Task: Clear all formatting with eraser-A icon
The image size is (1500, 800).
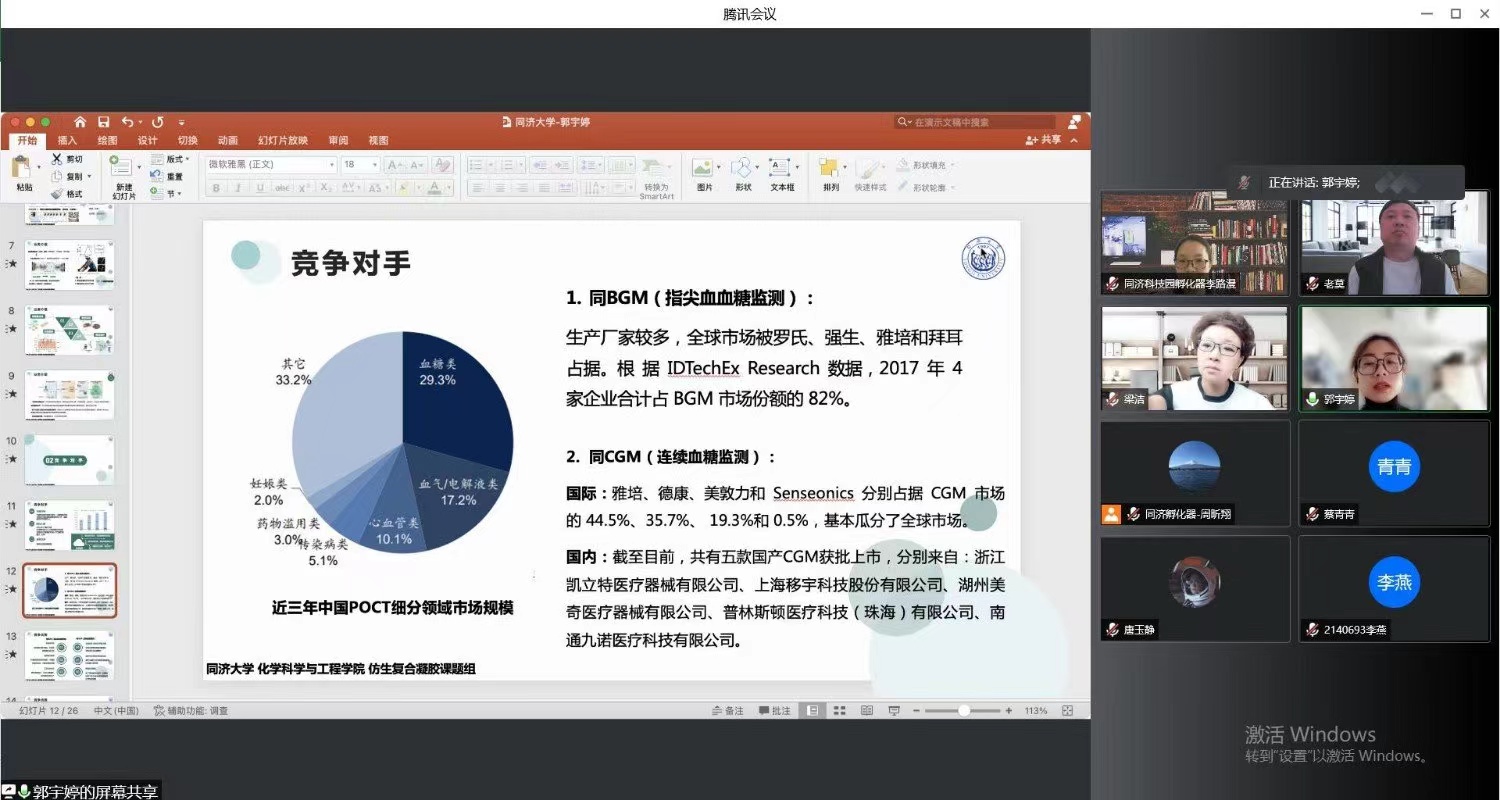Action: pos(443,165)
